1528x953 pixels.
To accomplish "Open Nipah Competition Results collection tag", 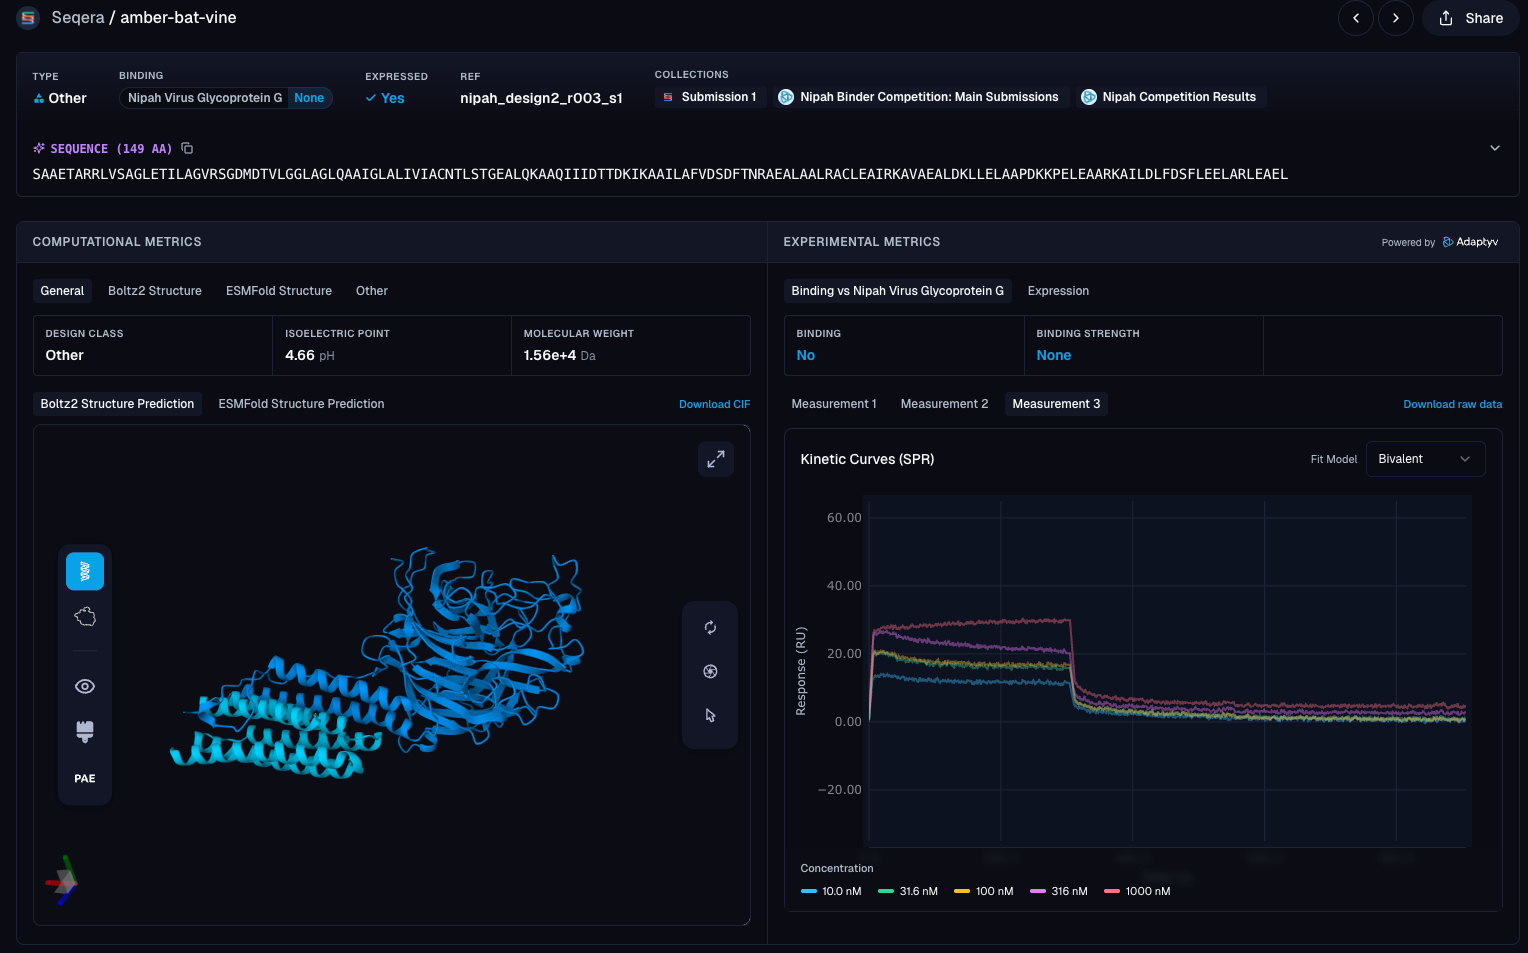I will (1169, 97).
